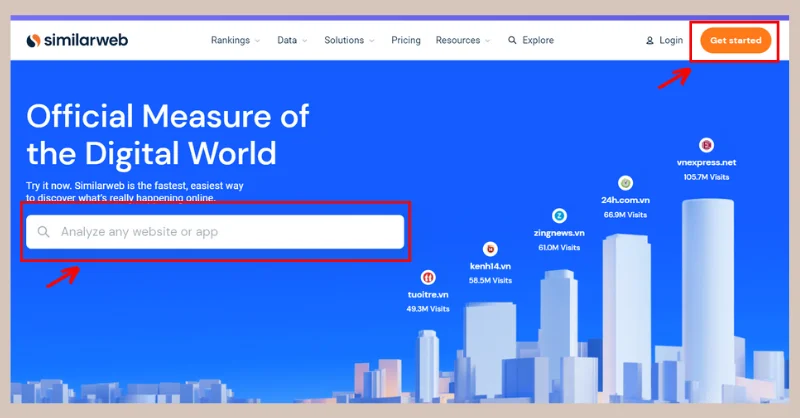Click the 49.3M Visits value
The width and height of the screenshot is (800, 418).
tap(428, 309)
